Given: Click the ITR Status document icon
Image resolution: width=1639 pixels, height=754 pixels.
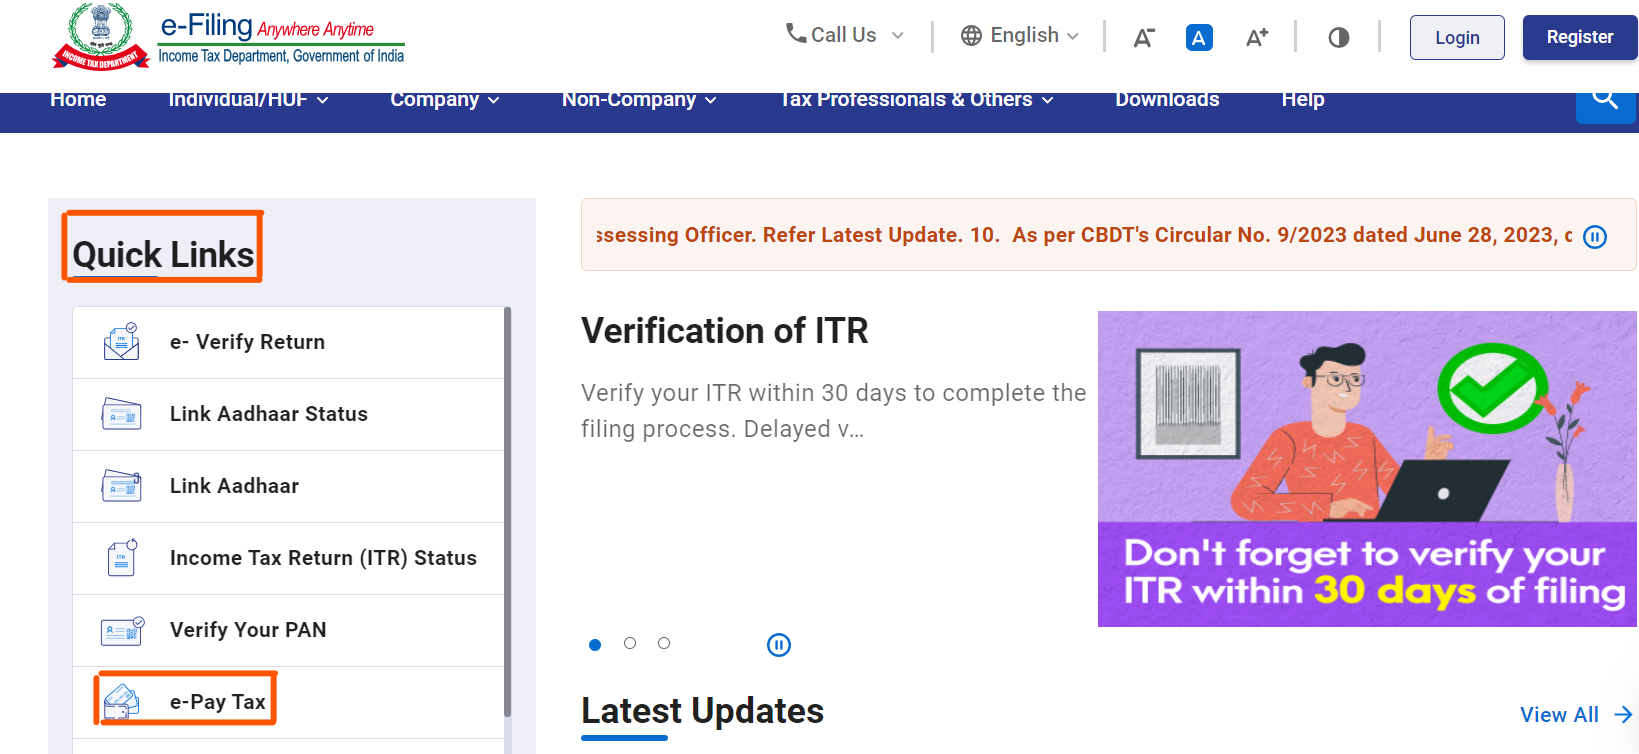Looking at the screenshot, I should pyautogui.click(x=122, y=558).
